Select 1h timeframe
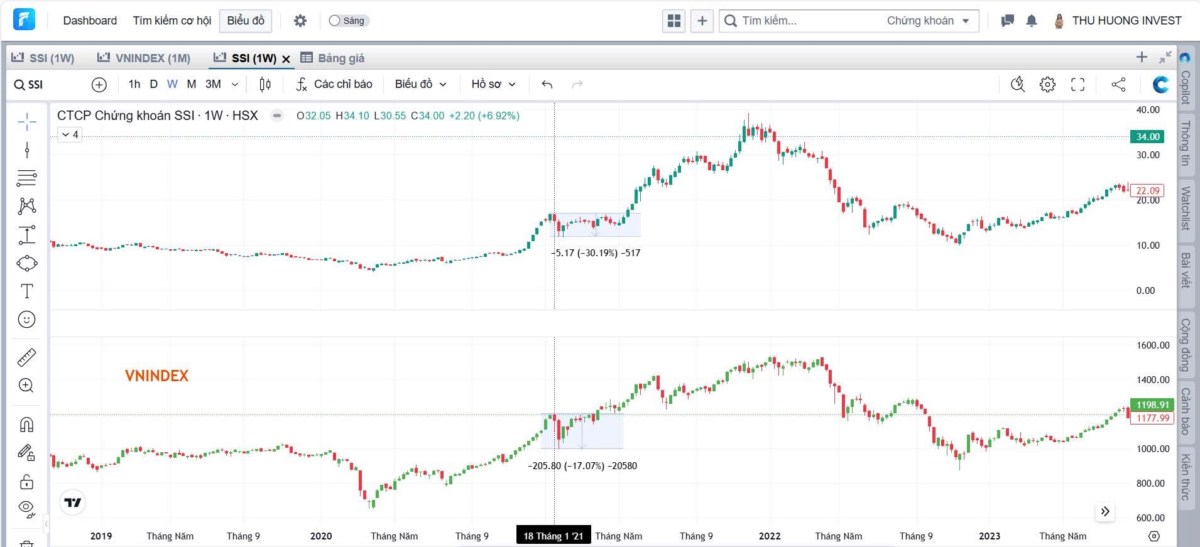The image size is (1200, 547). 134,84
